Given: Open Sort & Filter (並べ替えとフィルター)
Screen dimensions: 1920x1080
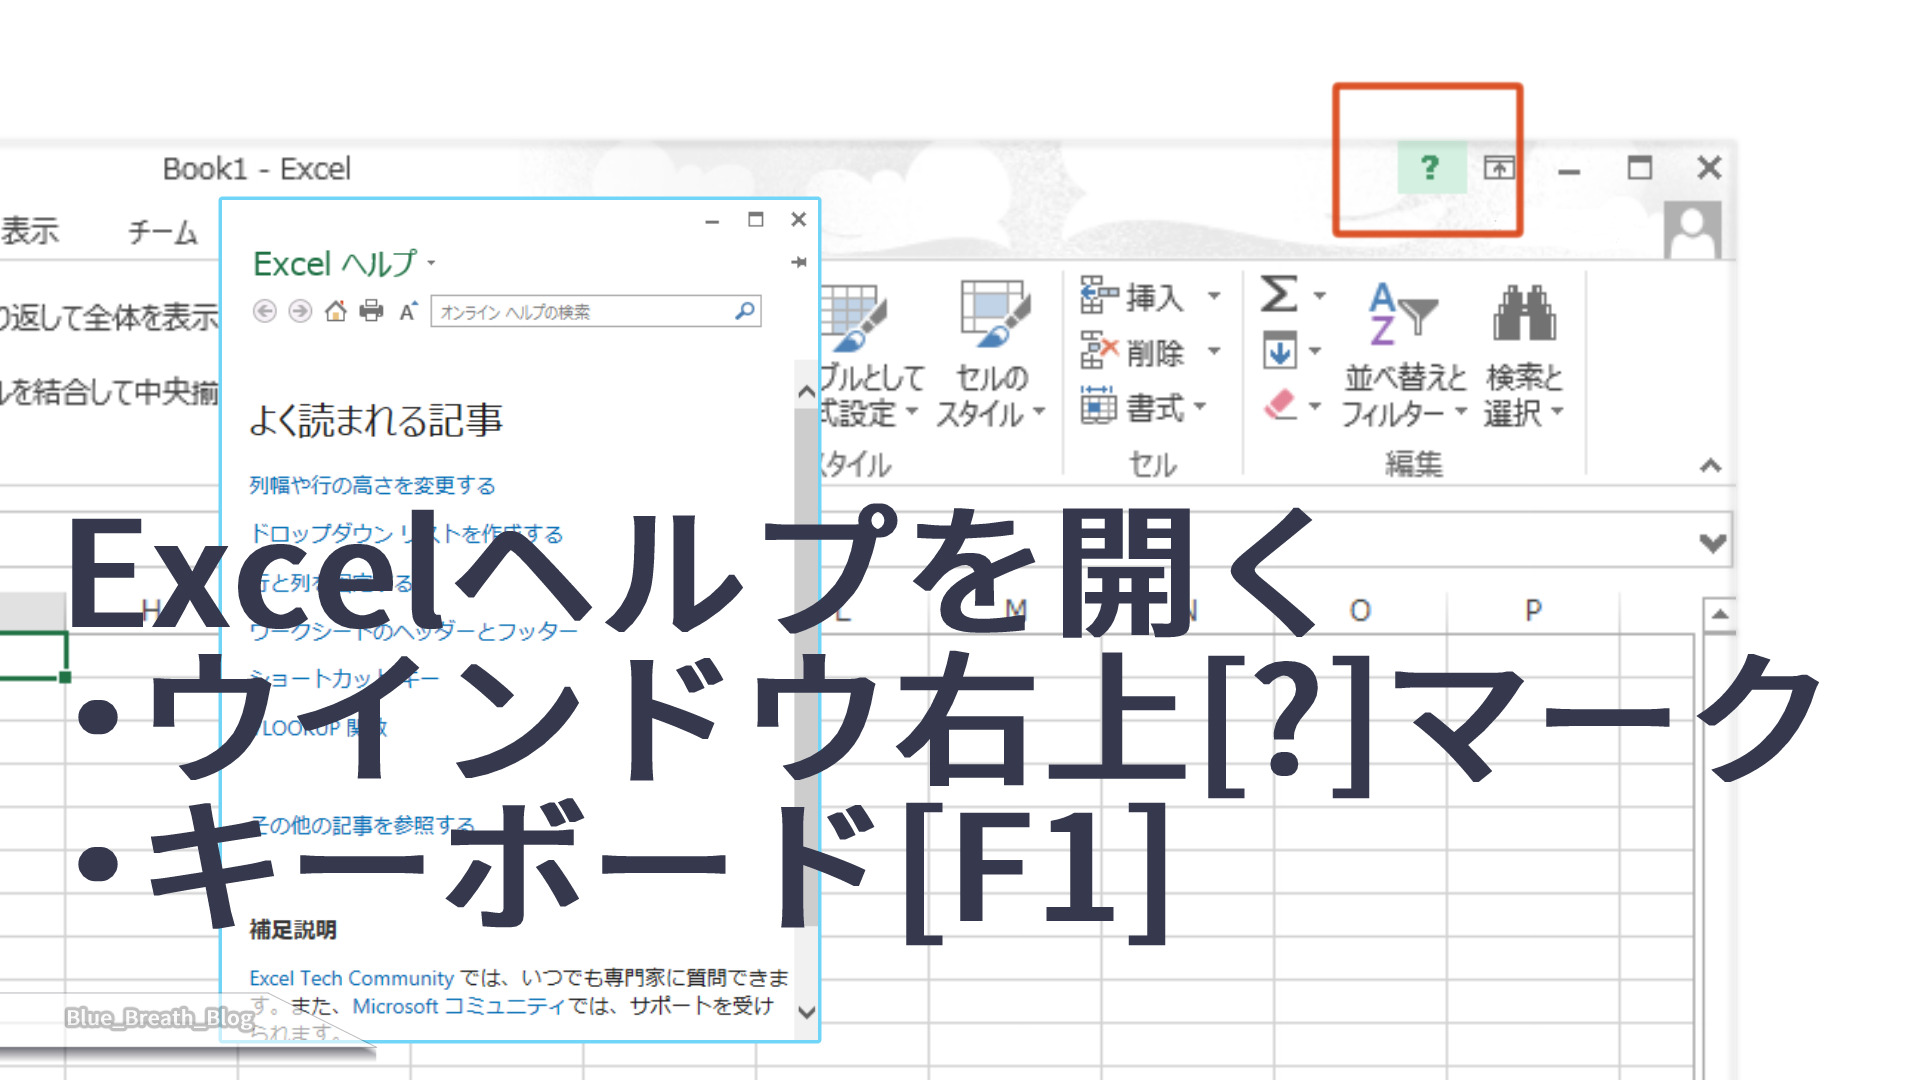Looking at the screenshot, I should (1404, 355).
